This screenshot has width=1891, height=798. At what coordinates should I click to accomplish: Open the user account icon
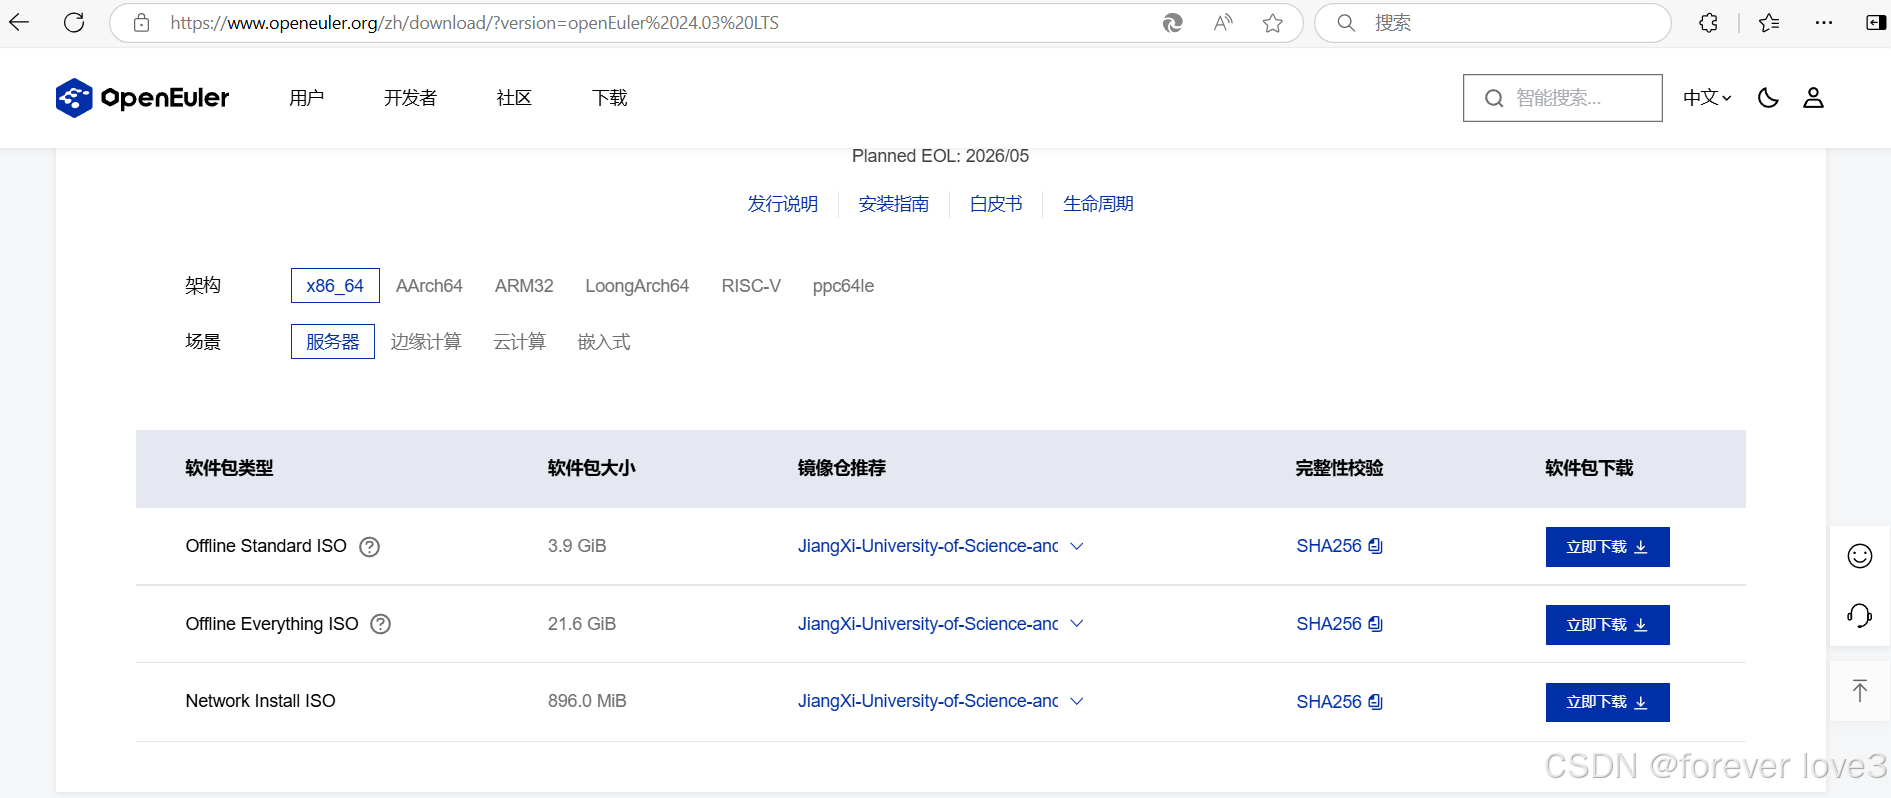click(1813, 98)
